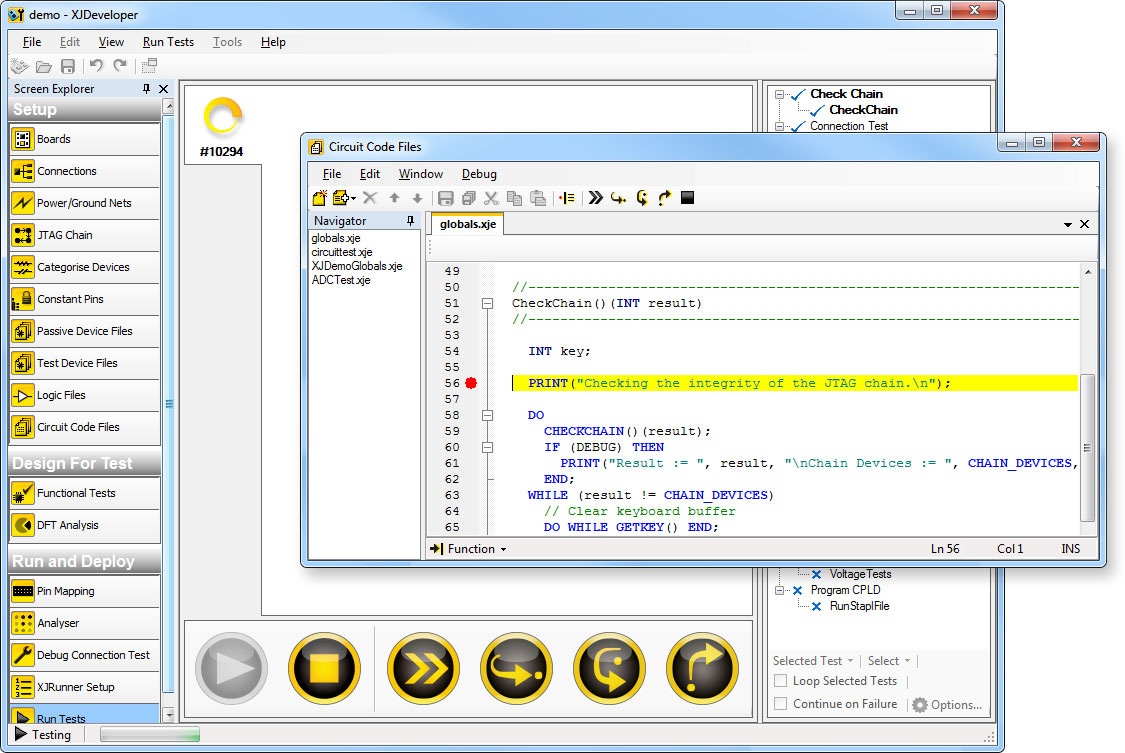The image size is (1125, 753).
Task: Open Constant Pins screen
Action: coord(85,299)
